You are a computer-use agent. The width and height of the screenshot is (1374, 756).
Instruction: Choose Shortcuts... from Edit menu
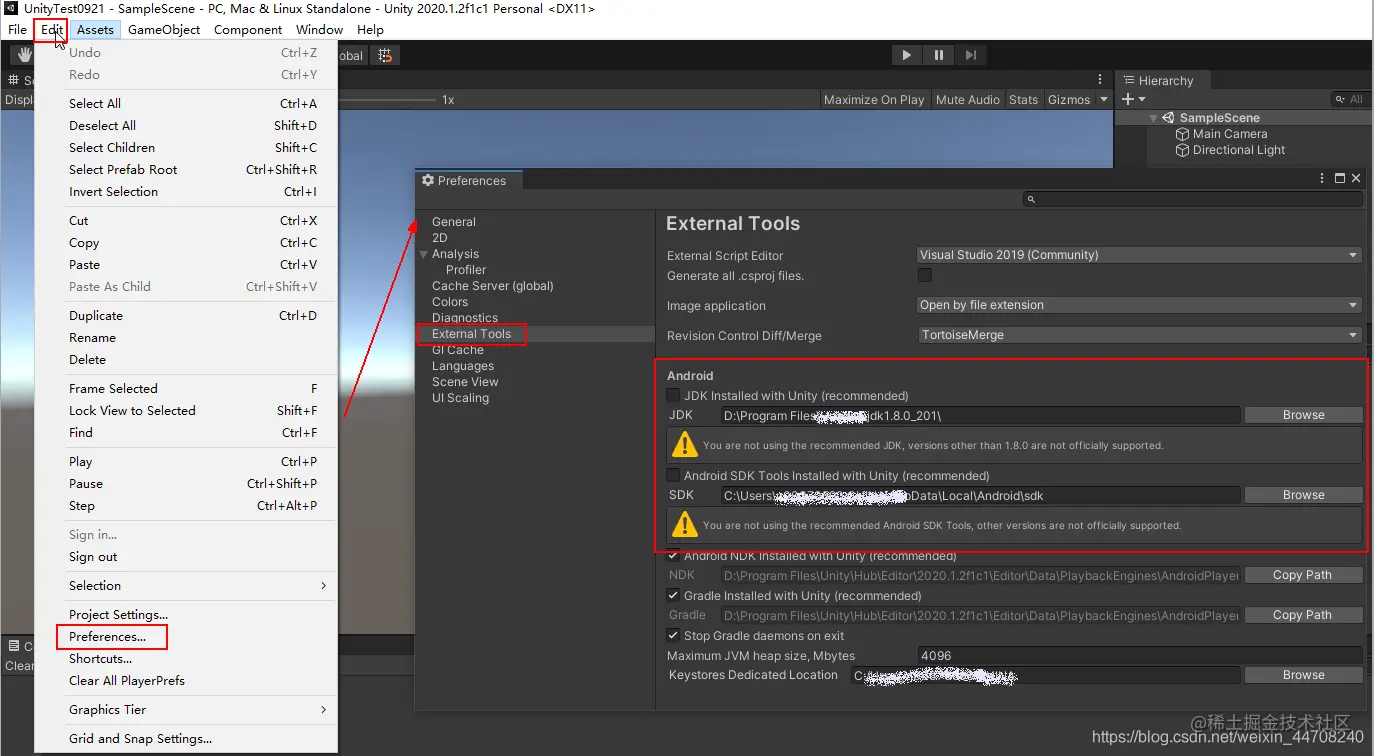pyautogui.click(x=100, y=658)
